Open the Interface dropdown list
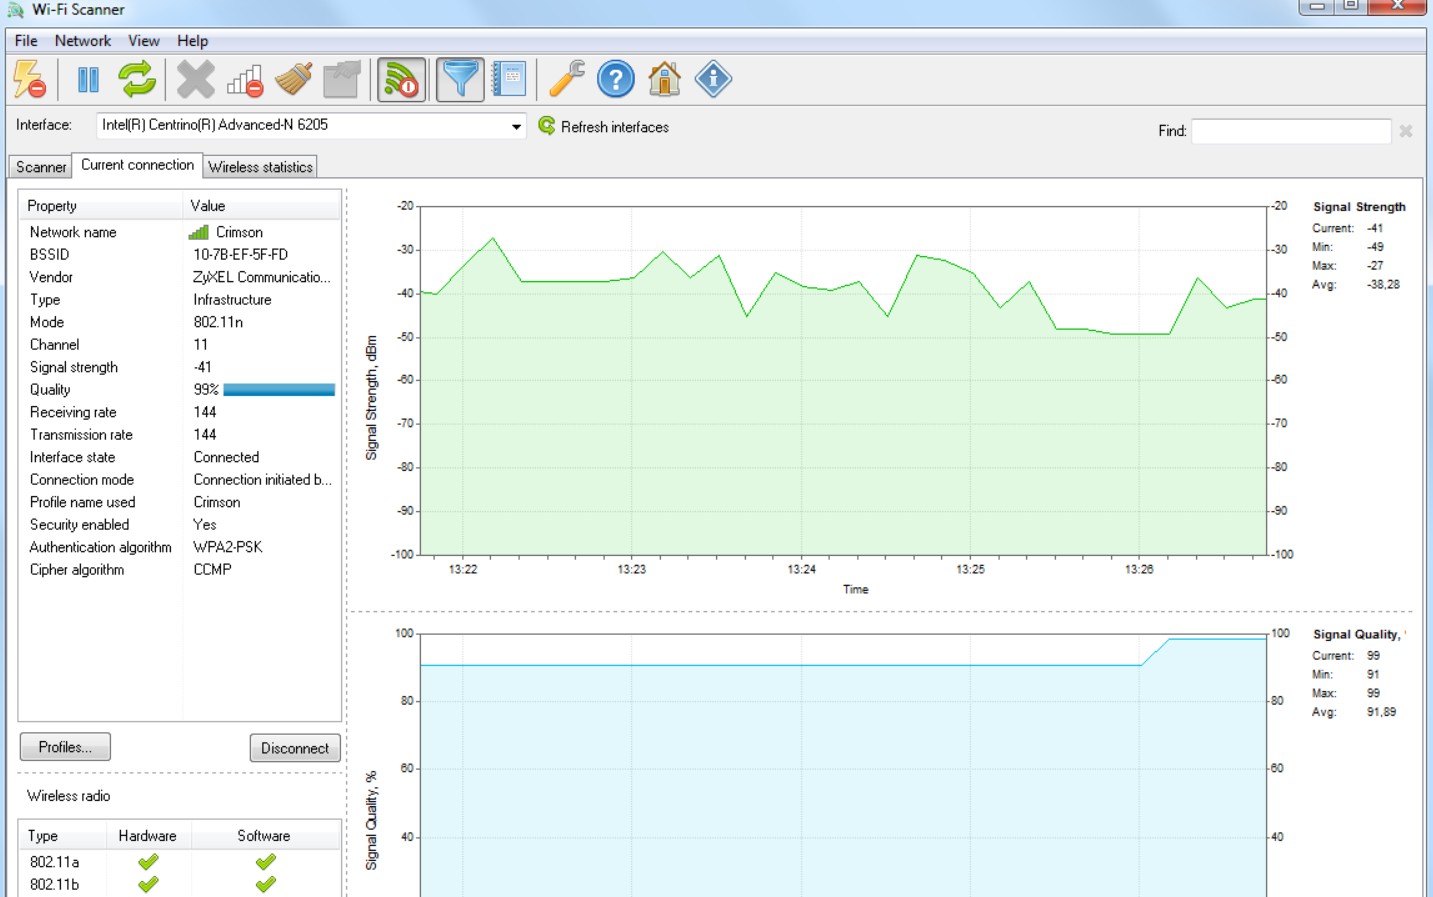 516,127
